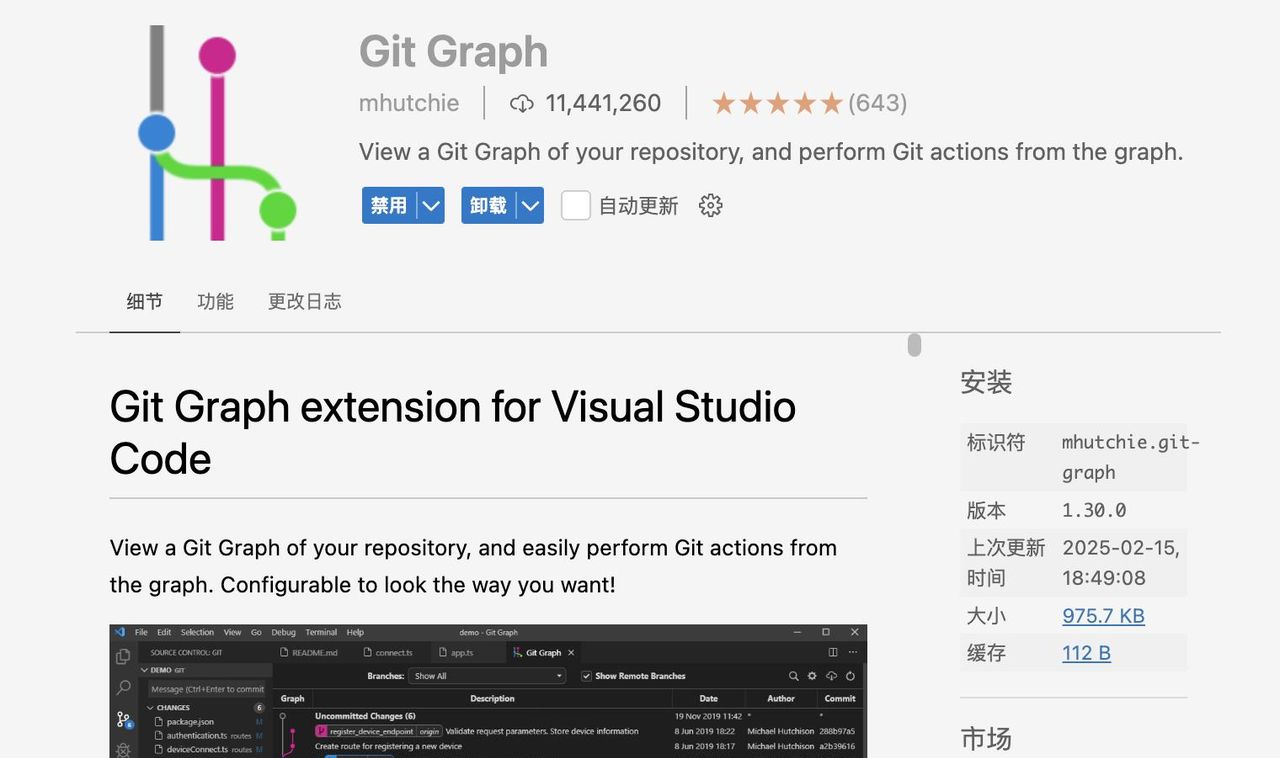Viewport: 1280px width, 758px height.
Task: Click the commit message input field in Source Control
Action: click(207, 690)
